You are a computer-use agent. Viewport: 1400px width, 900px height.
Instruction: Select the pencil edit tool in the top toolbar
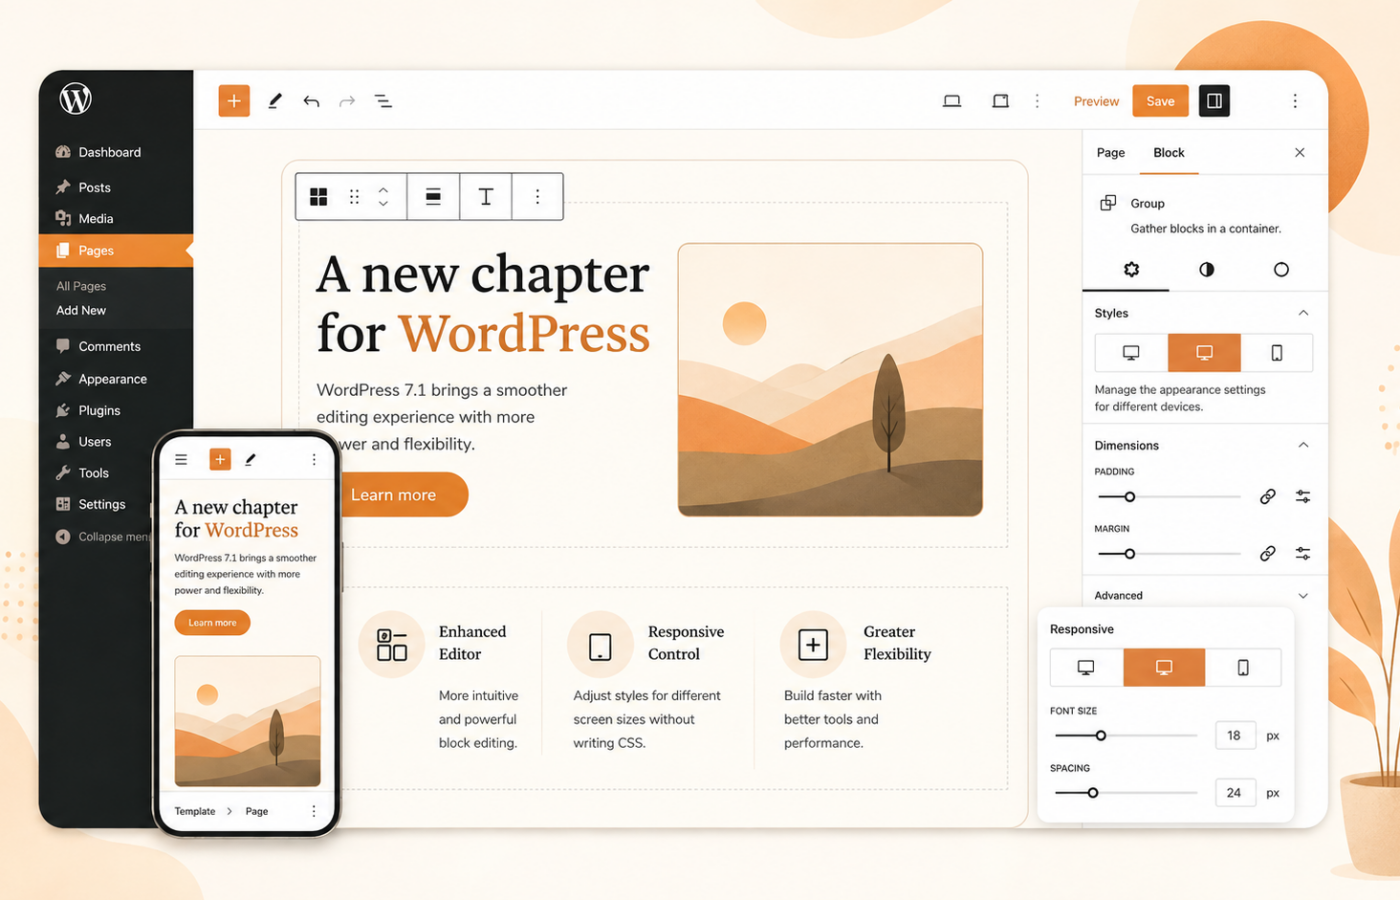coord(274,101)
